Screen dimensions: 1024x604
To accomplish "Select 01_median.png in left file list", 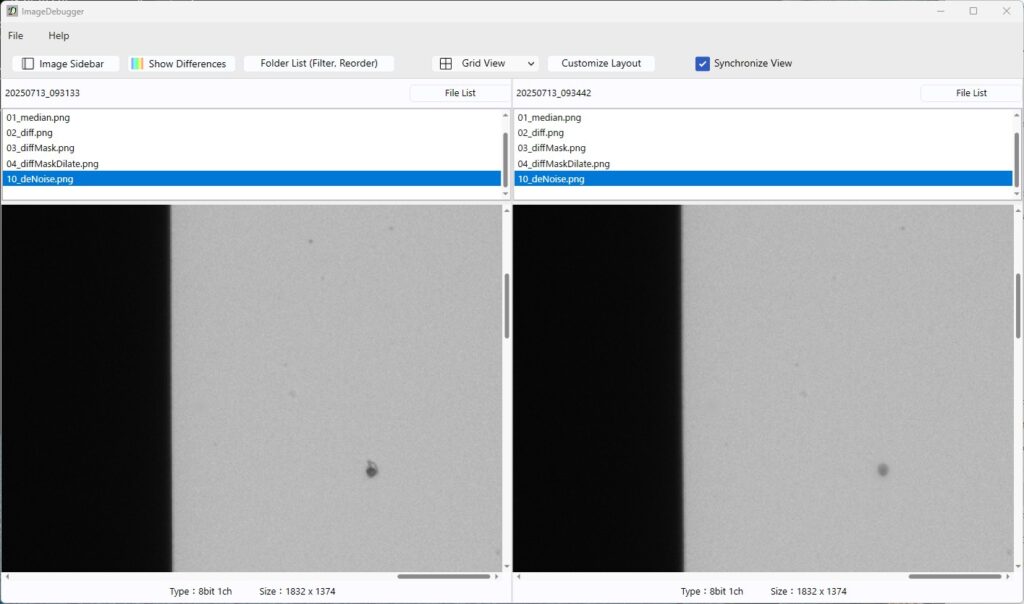I will (x=38, y=118).
